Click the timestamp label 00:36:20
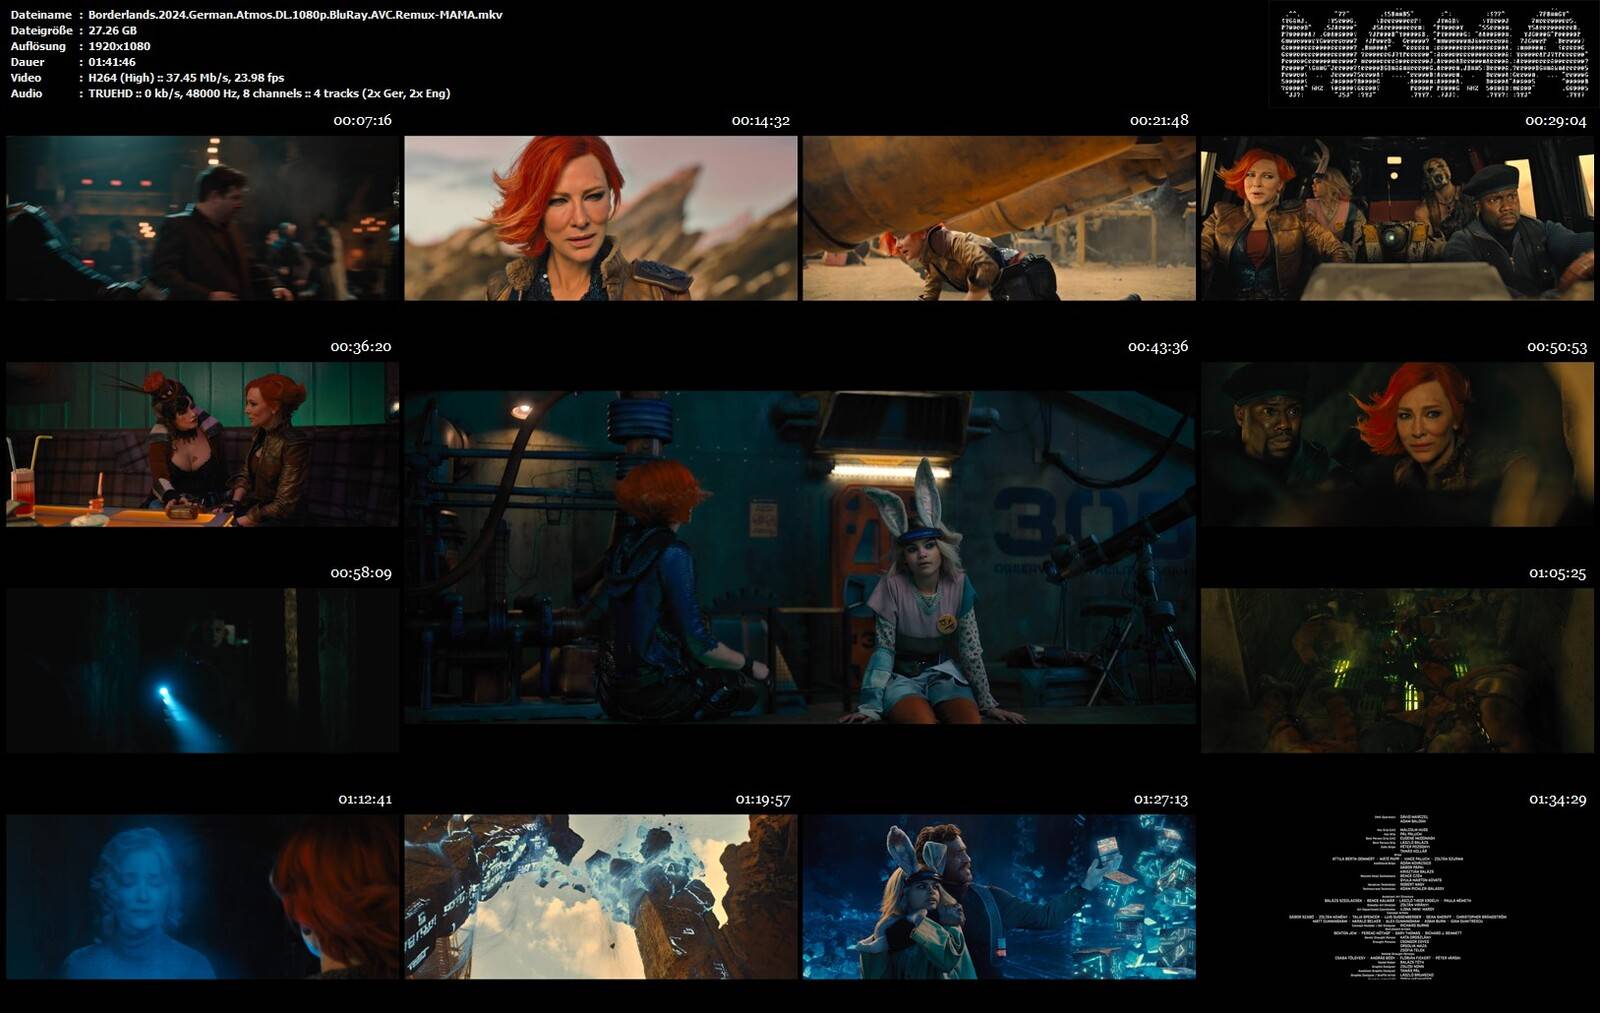The image size is (1600, 1013). point(361,347)
